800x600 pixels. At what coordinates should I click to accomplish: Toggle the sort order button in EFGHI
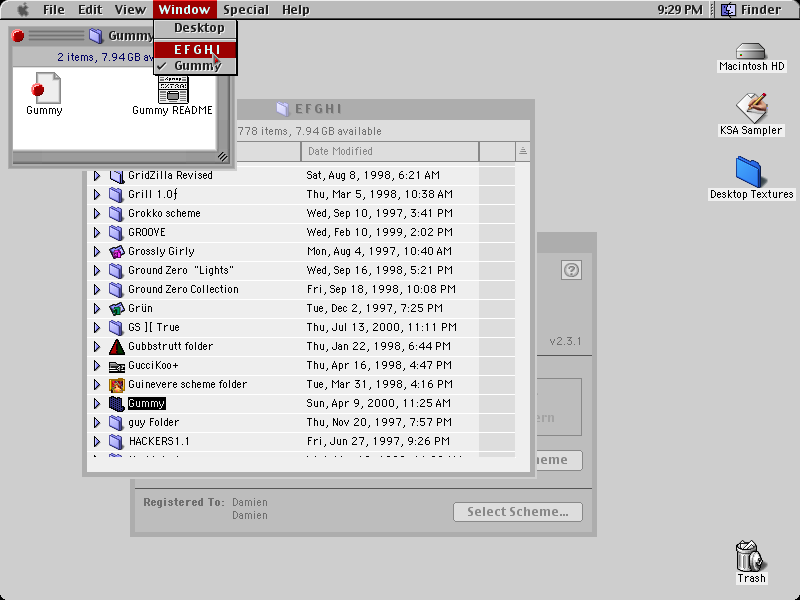tap(522, 152)
